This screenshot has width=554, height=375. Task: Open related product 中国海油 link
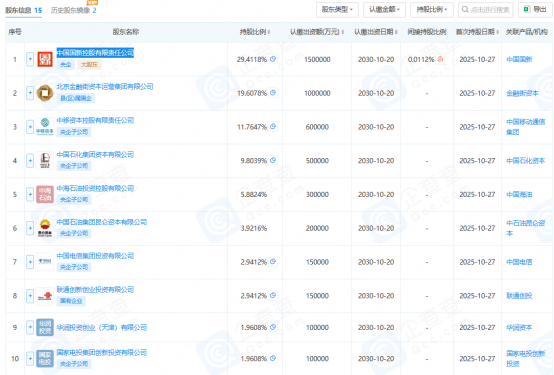(x=519, y=194)
